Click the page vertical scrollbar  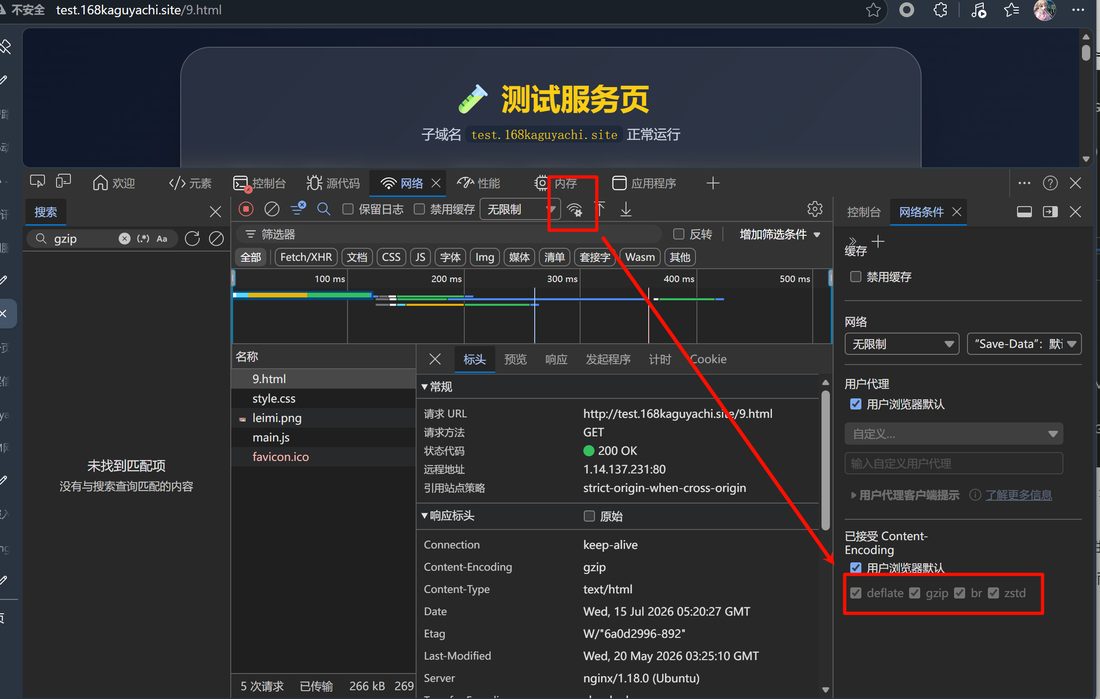(1086, 53)
